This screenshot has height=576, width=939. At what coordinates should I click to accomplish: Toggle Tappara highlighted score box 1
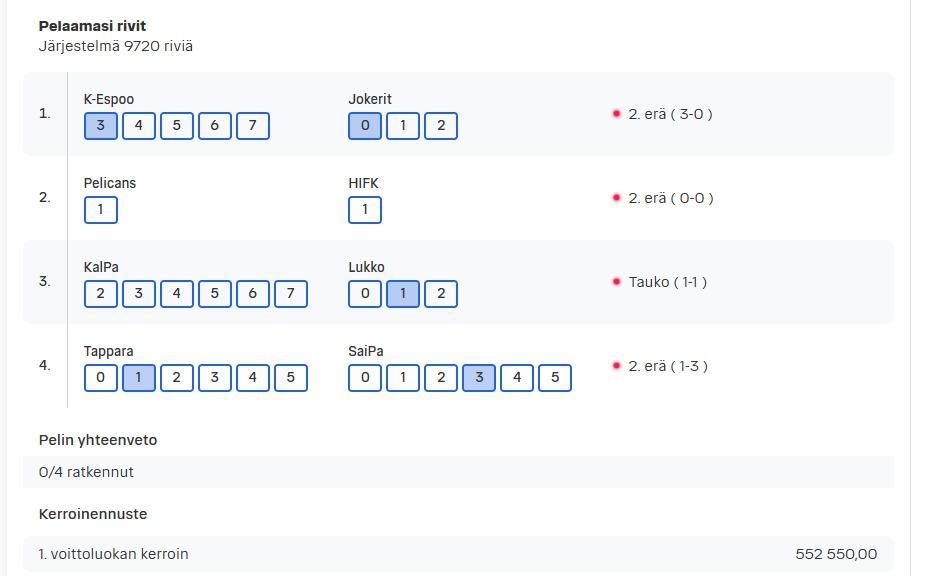pos(138,377)
